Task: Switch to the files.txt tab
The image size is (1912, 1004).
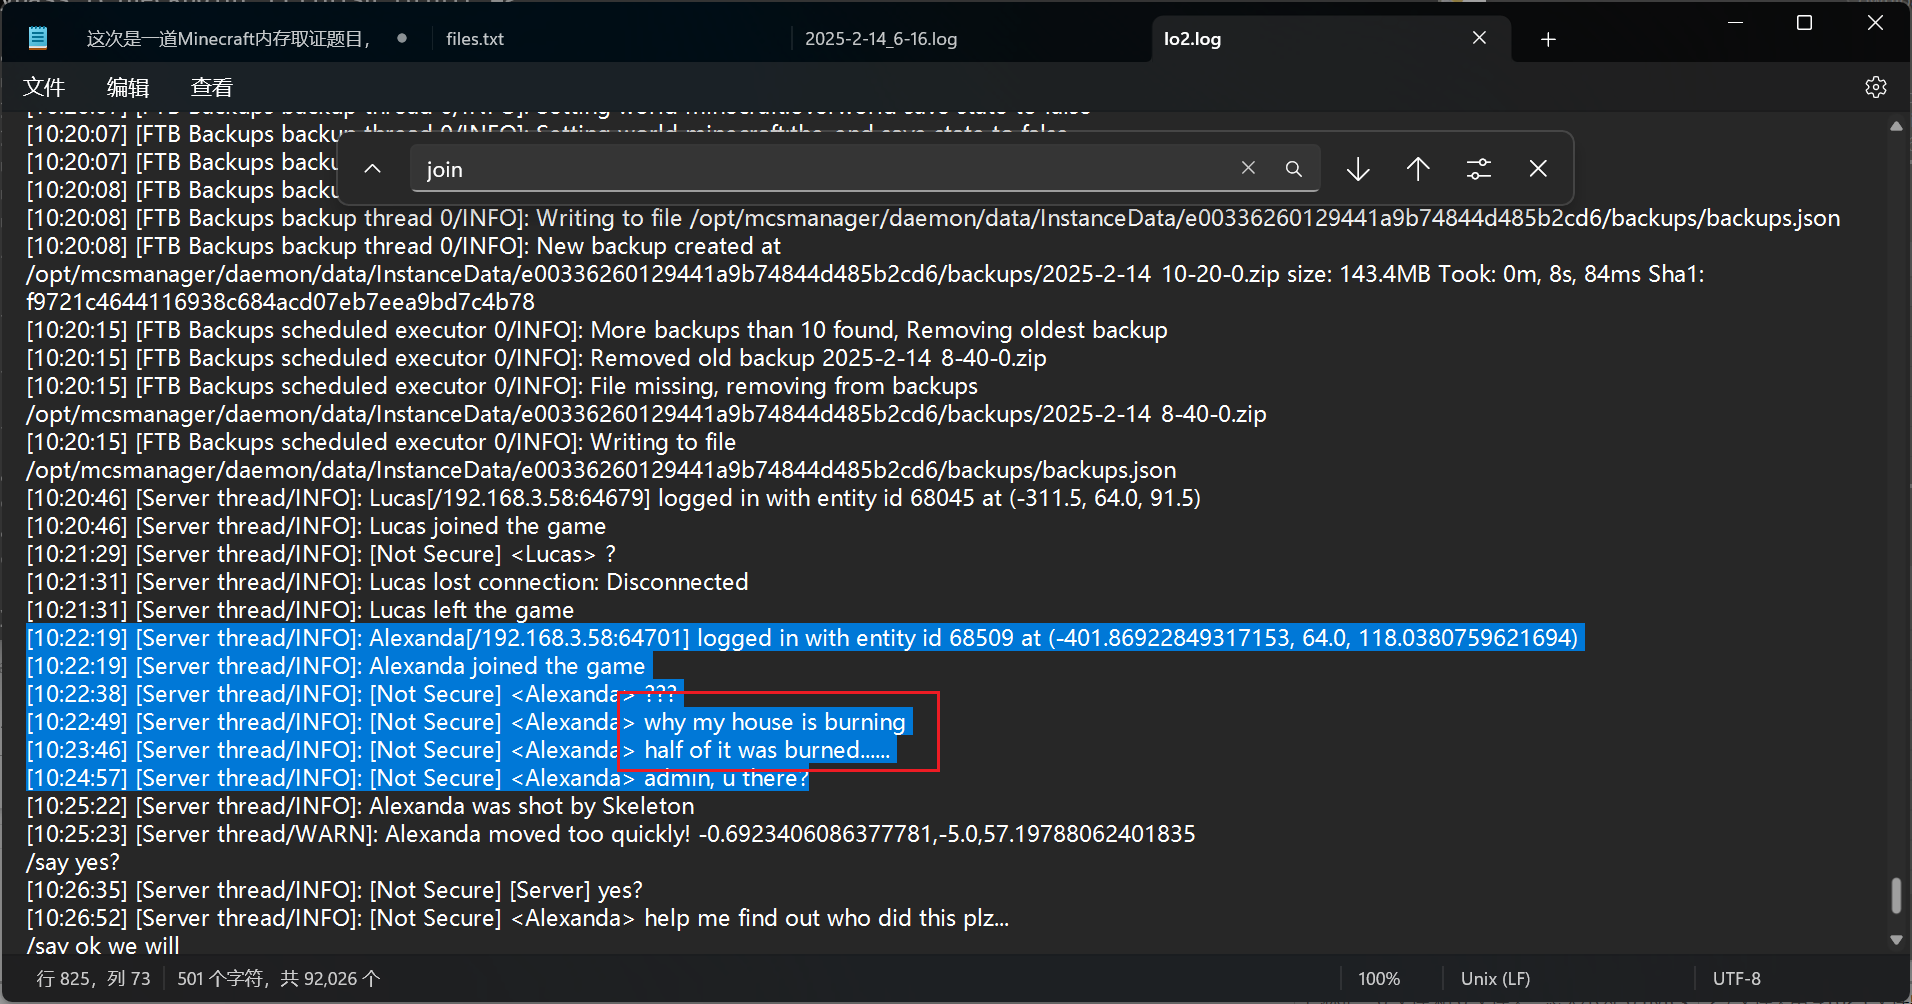Action: click(x=475, y=39)
